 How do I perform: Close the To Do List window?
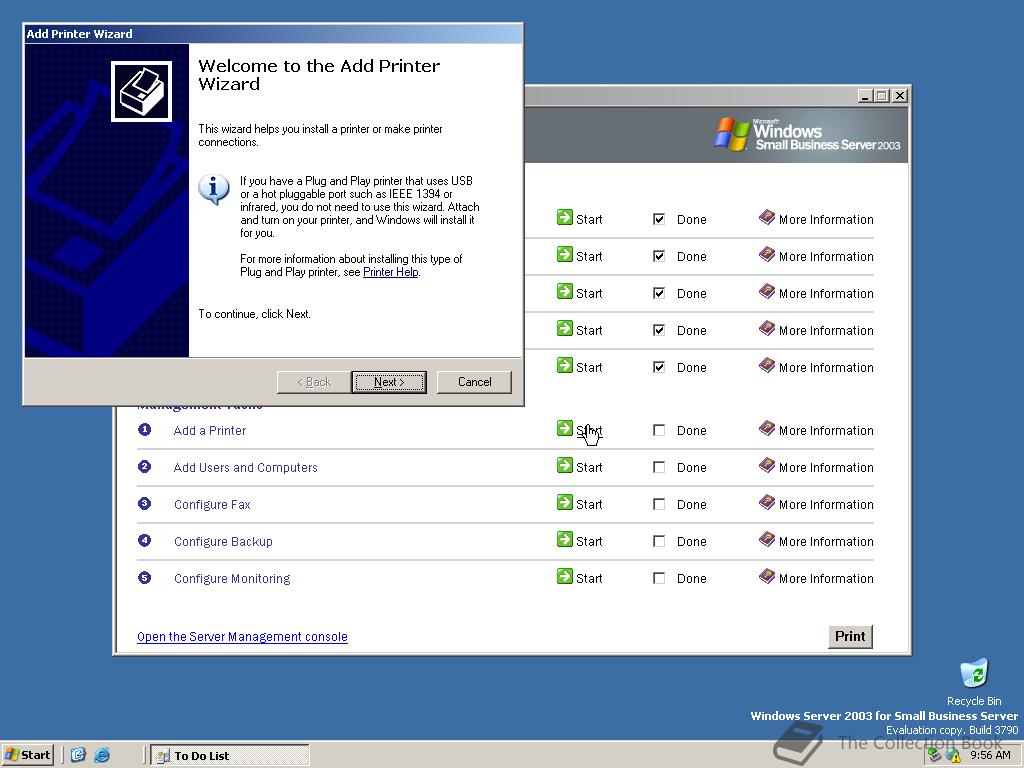[899, 96]
